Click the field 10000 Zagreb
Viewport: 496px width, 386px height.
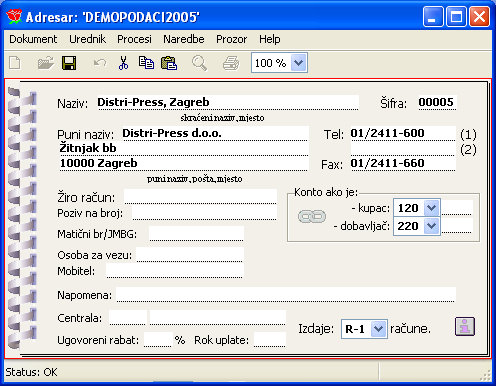183,163
